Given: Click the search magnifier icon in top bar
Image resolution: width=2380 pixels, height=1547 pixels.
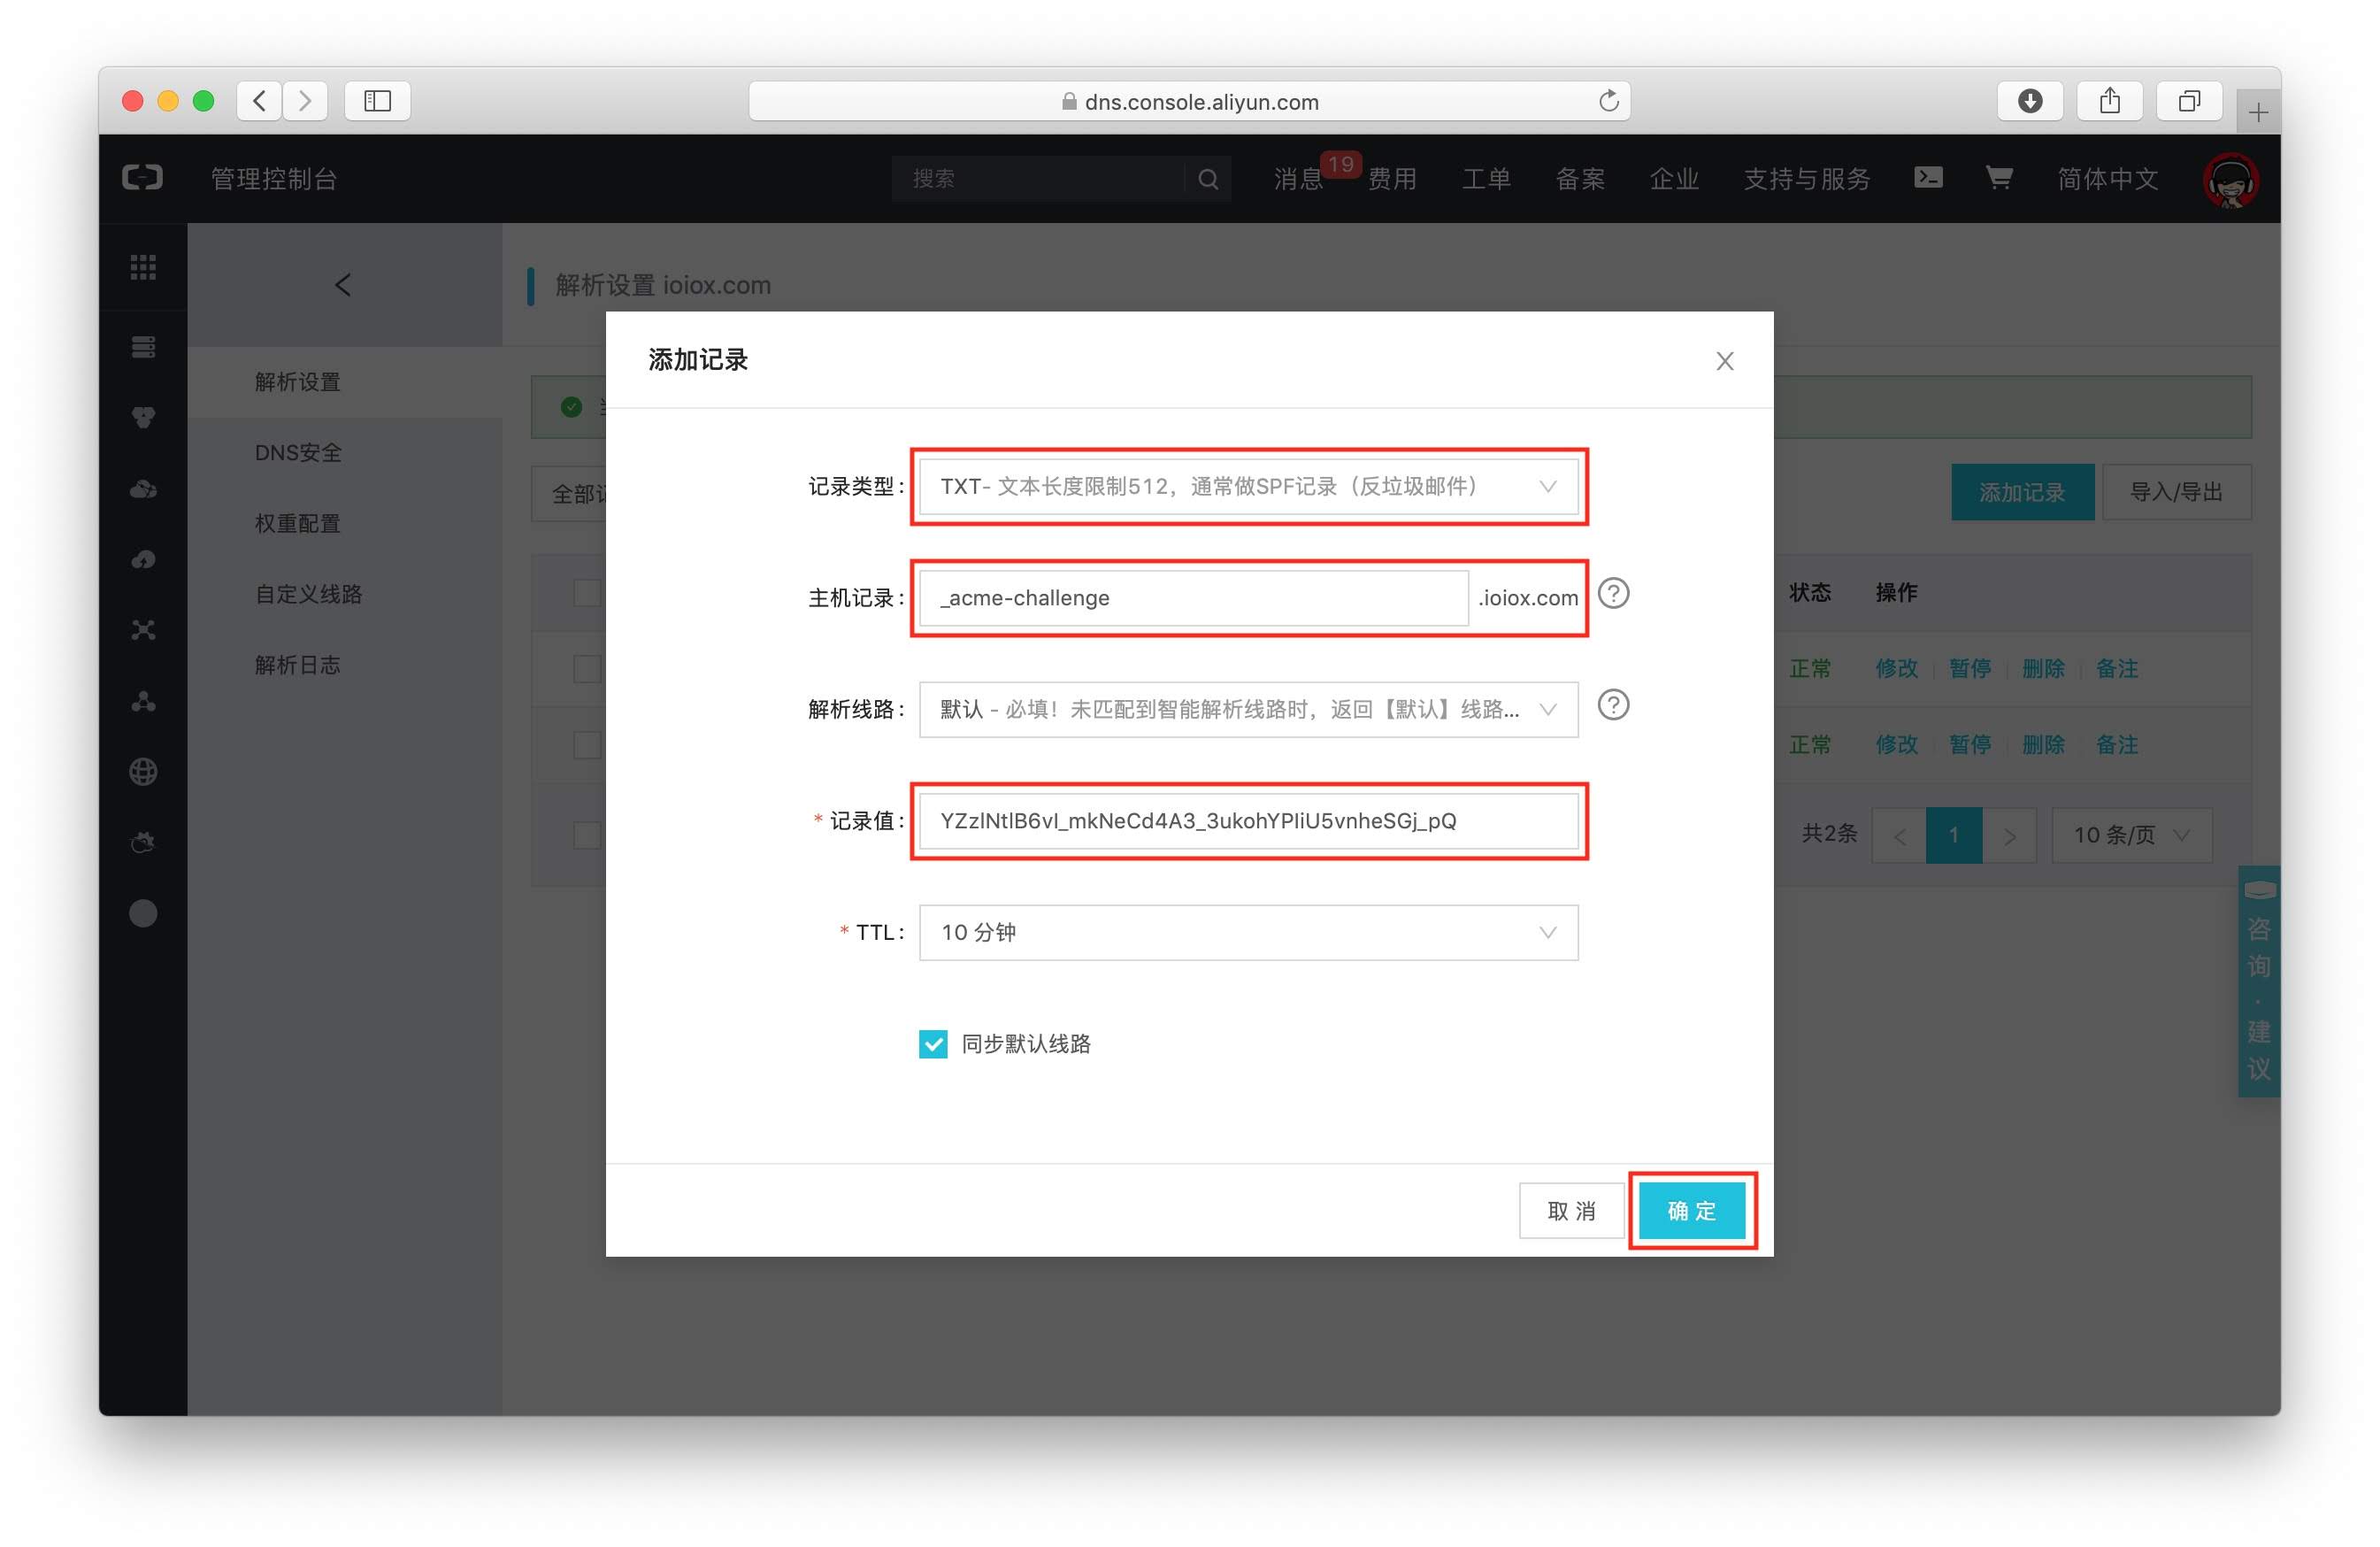Looking at the screenshot, I should pos(1207,179).
